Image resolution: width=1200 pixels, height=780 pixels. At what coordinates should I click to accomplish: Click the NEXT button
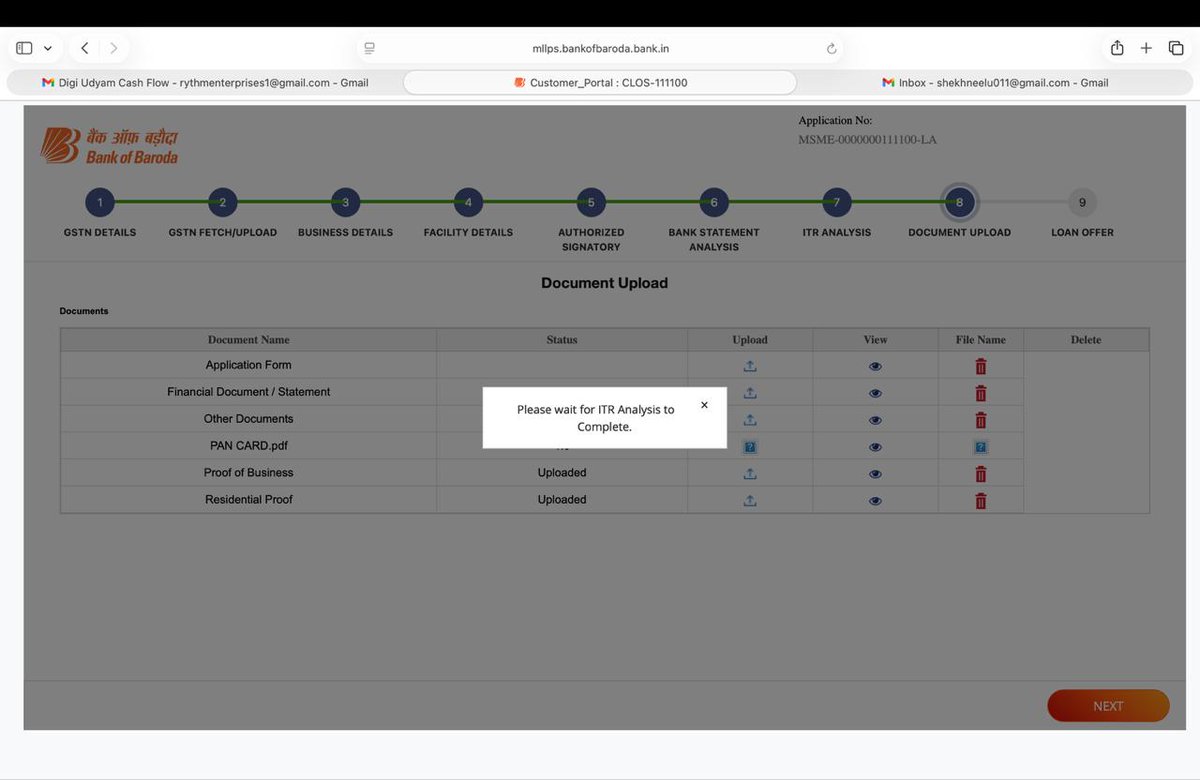tap(1108, 706)
